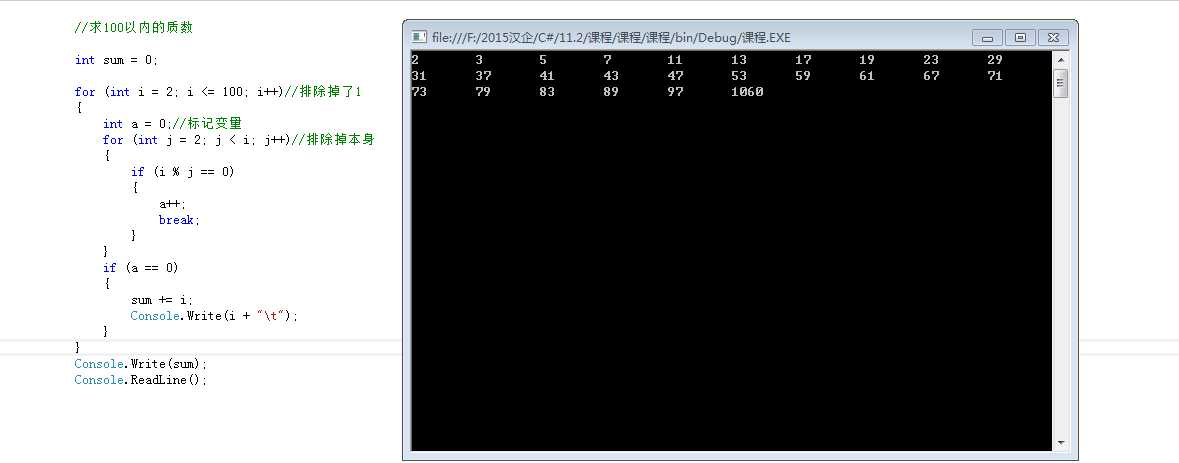Screen dimensions: 1179x463
Task: Click the 'Console.ReadLine();' line
Action: pos(141,380)
